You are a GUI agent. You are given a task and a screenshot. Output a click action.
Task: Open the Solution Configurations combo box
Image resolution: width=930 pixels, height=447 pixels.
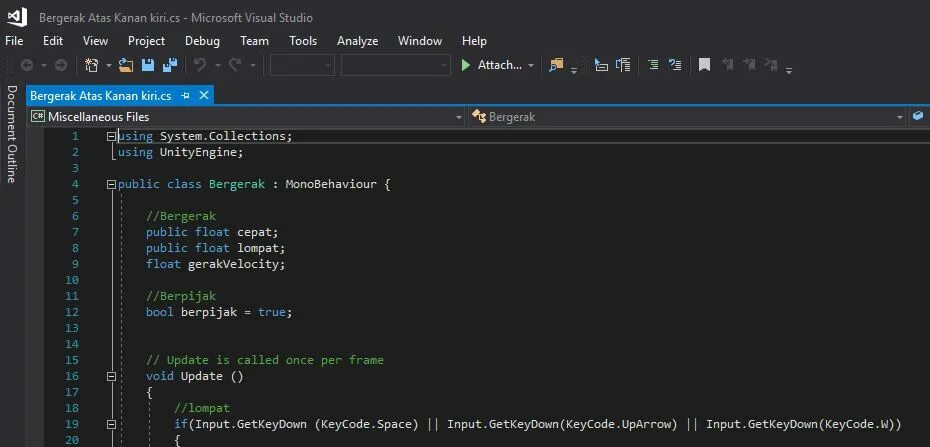[x=302, y=65]
